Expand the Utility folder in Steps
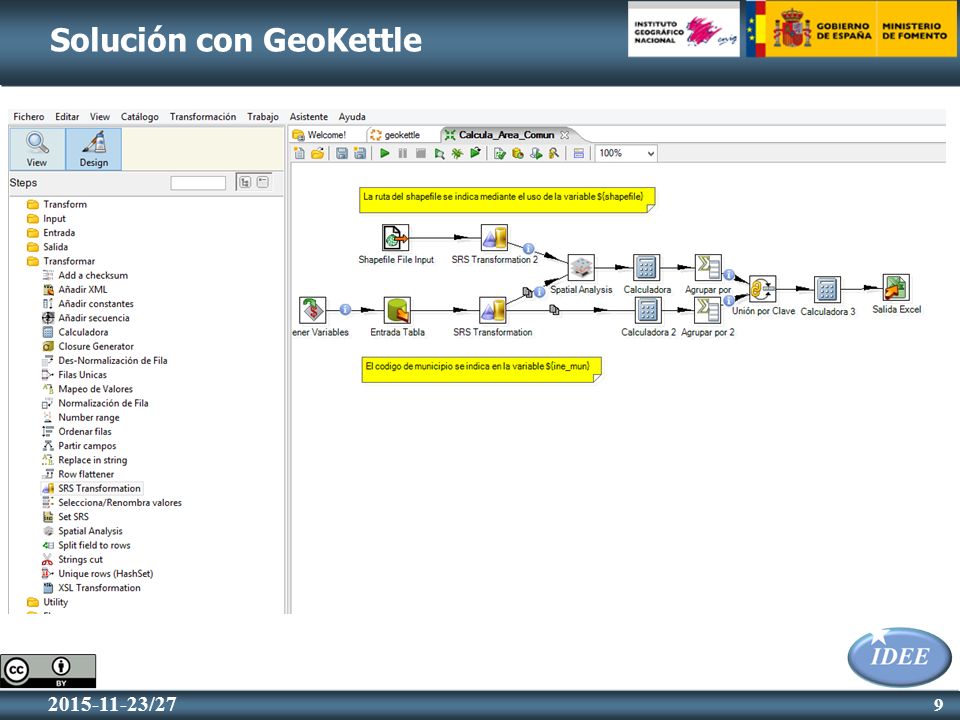 coord(48,602)
